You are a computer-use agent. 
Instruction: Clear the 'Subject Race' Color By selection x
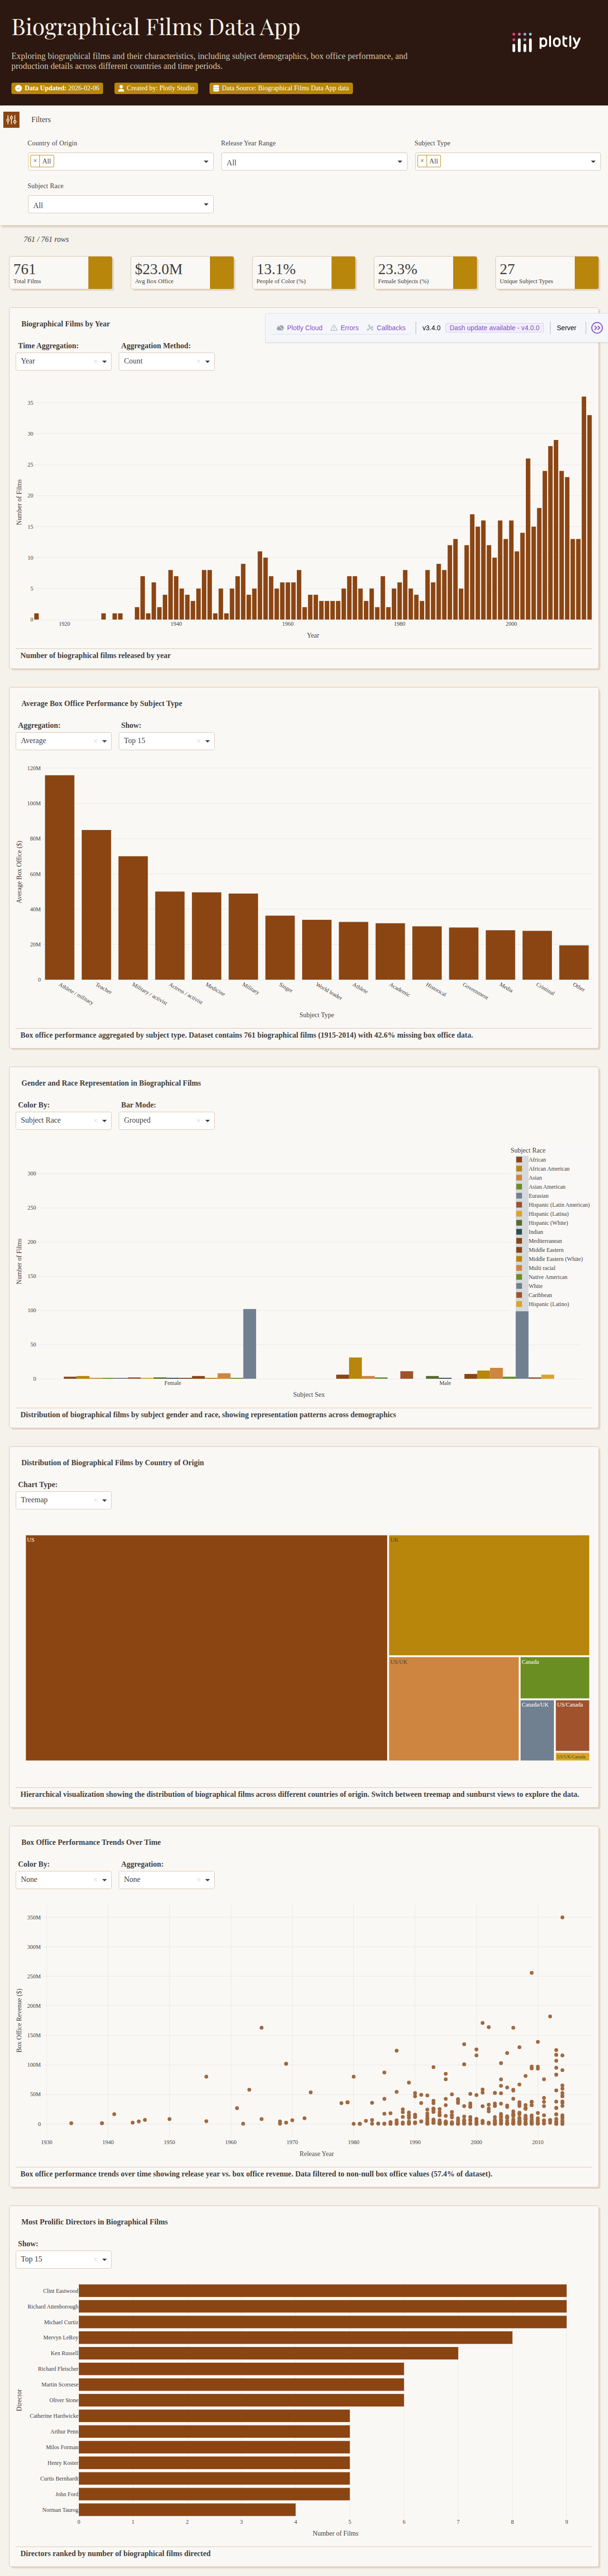pyautogui.click(x=96, y=1121)
